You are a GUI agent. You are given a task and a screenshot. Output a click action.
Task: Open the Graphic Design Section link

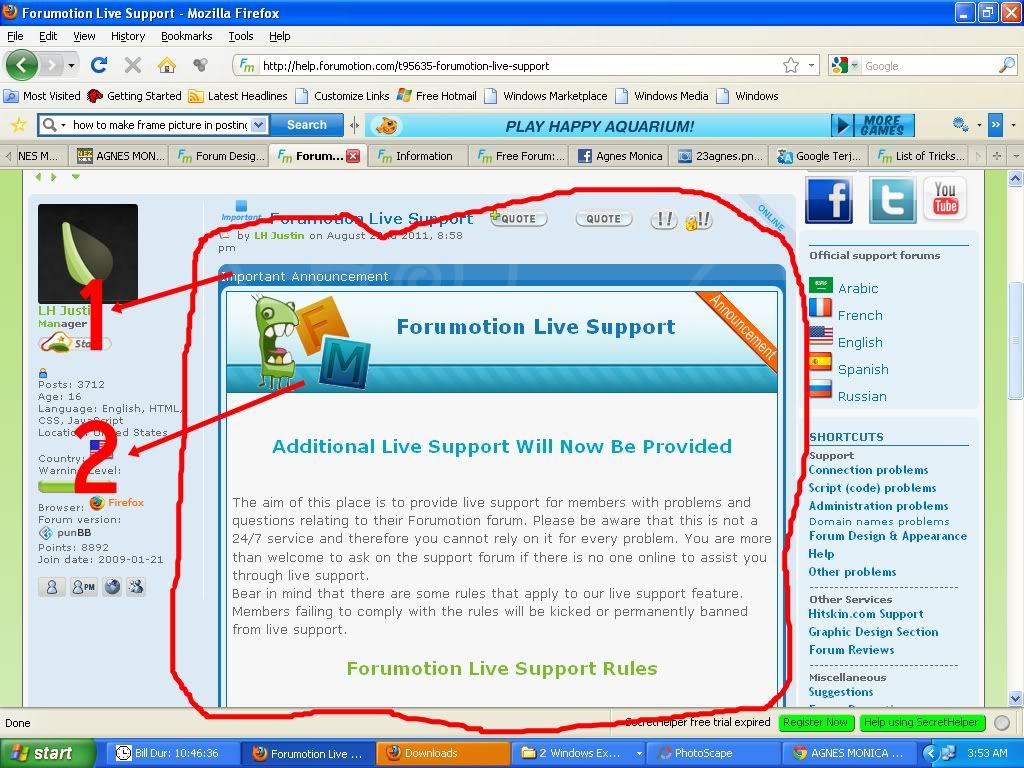(873, 632)
